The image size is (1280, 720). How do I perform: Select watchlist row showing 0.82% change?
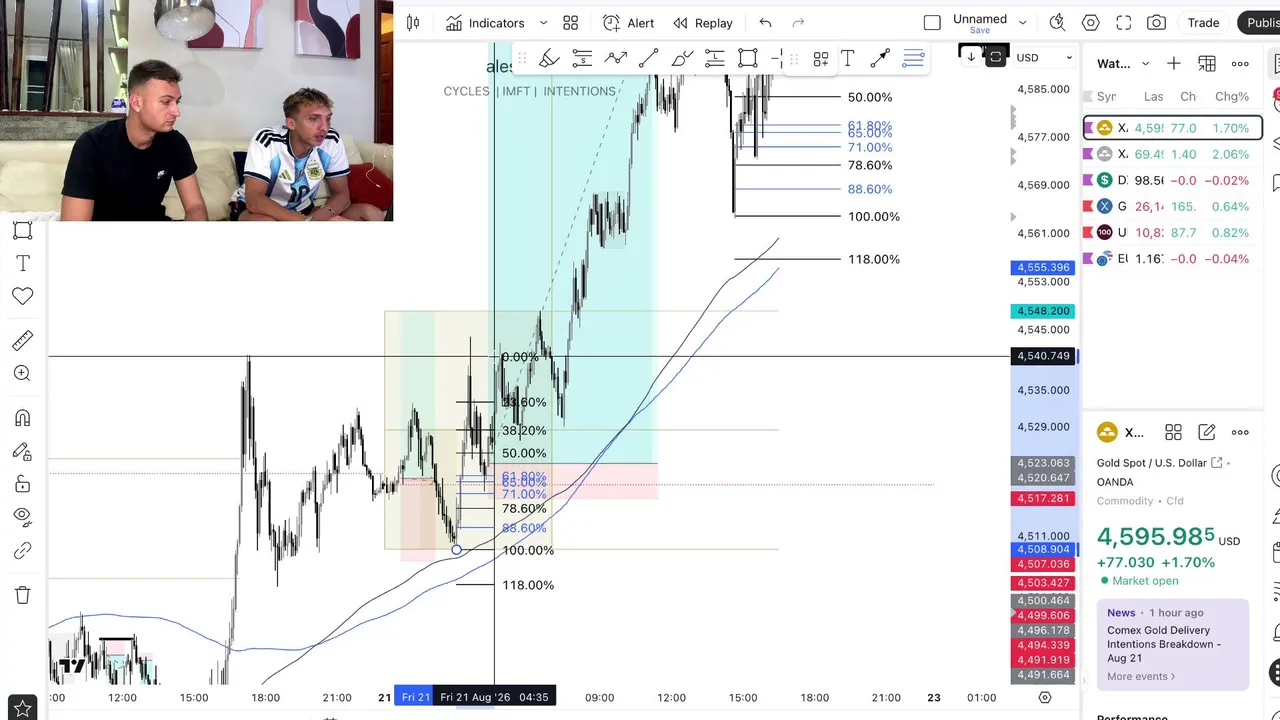point(1173,232)
